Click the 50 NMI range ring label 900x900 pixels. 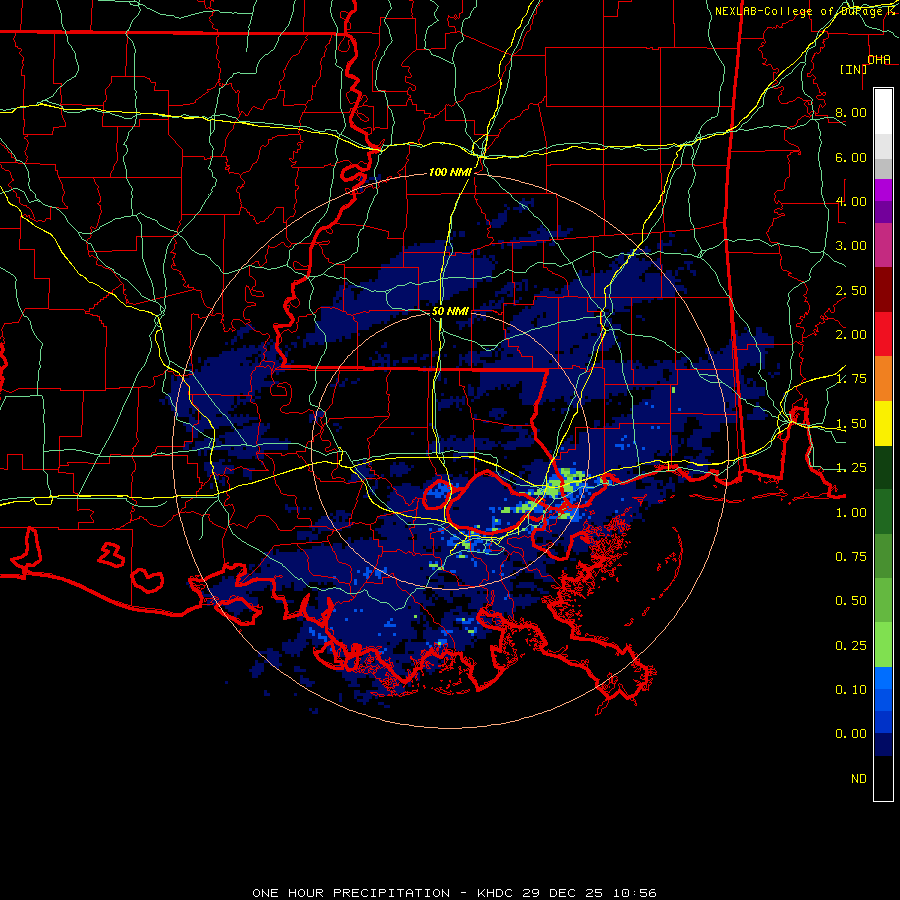click(x=450, y=311)
